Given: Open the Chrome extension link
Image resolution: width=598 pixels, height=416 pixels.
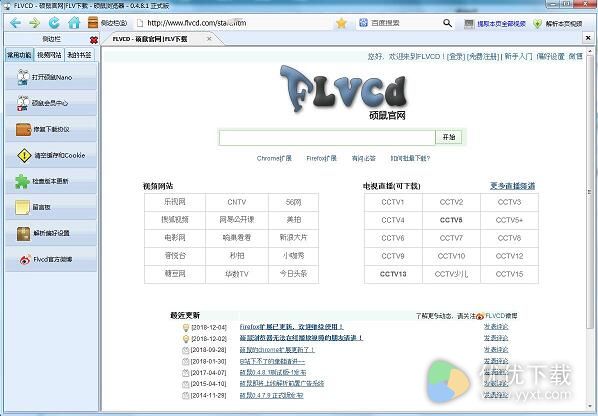Looking at the screenshot, I should [274, 158].
